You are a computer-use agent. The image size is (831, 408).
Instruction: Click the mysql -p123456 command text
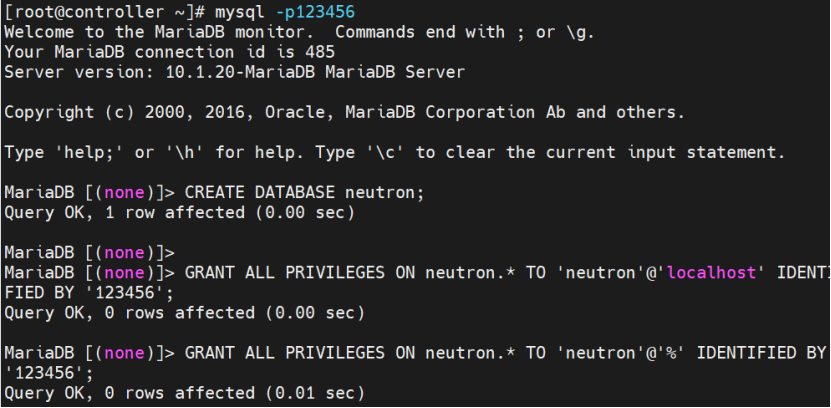(285, 12)
